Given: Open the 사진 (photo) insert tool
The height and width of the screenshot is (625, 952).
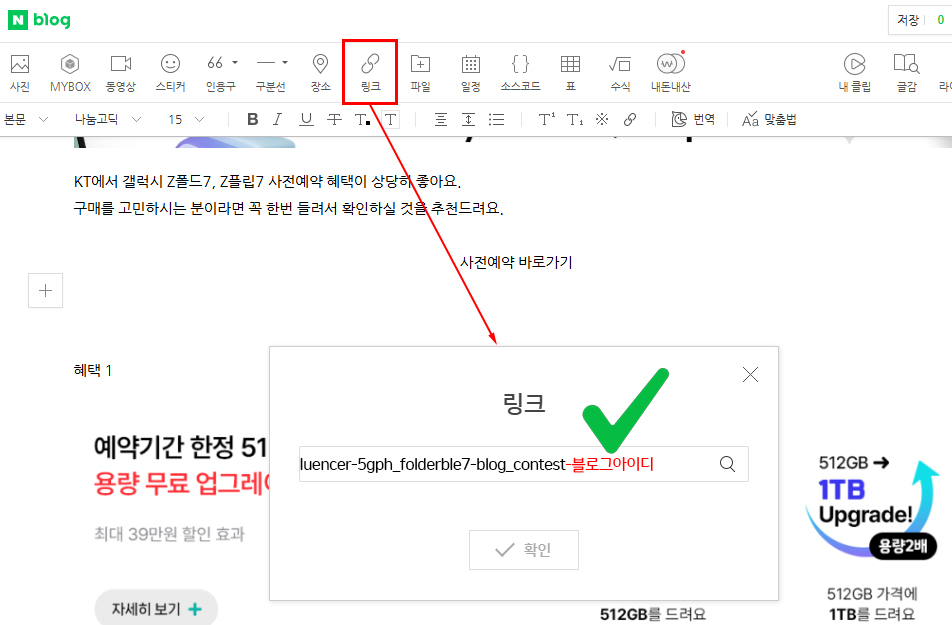Looking at the screenshot, I should click(20, 72).
